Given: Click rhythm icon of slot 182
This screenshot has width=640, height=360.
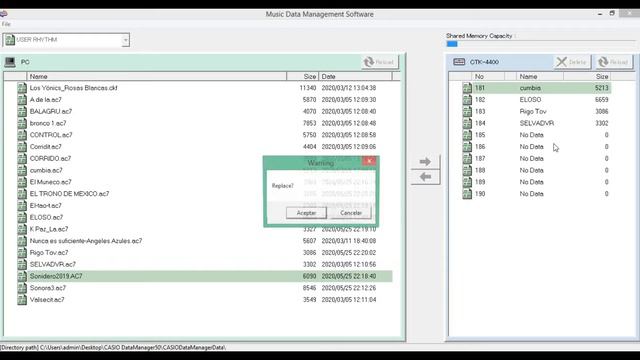Looking at the screenshot, I should coord(467,100).
